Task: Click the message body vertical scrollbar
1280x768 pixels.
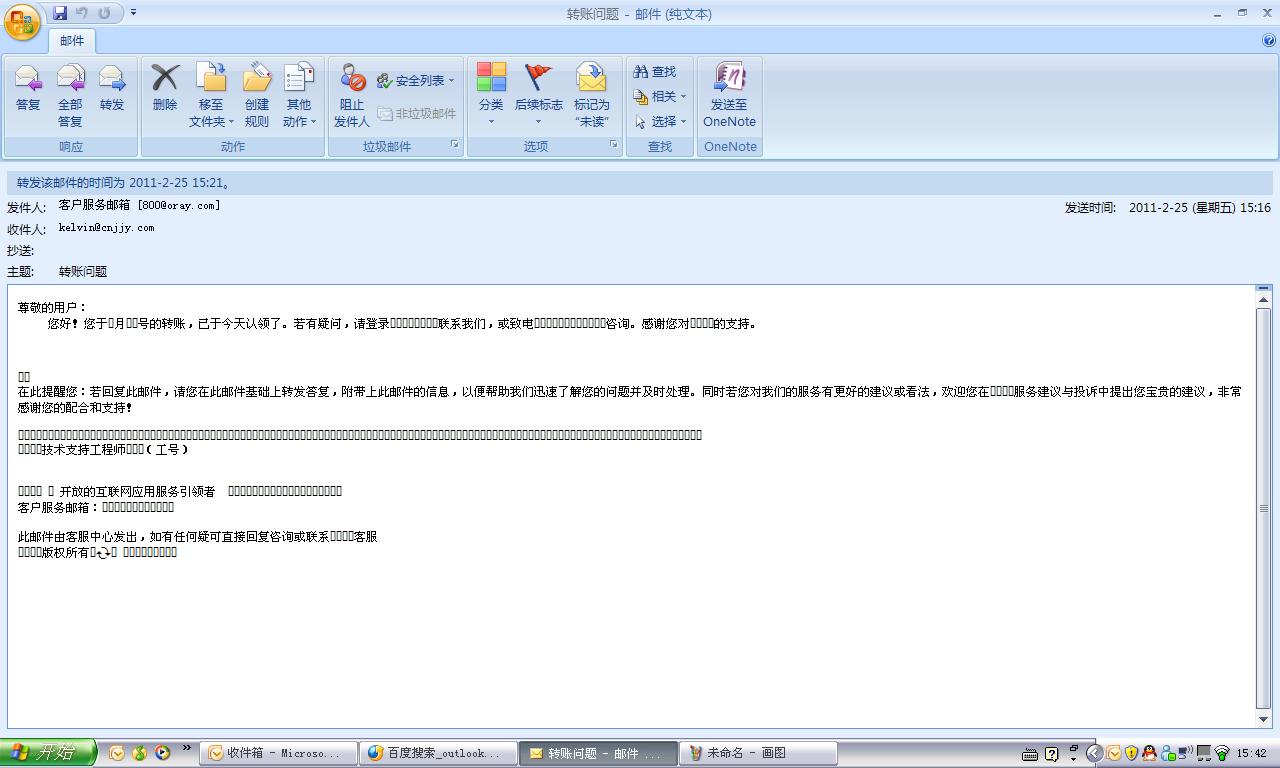Action: pos(1263,507)
